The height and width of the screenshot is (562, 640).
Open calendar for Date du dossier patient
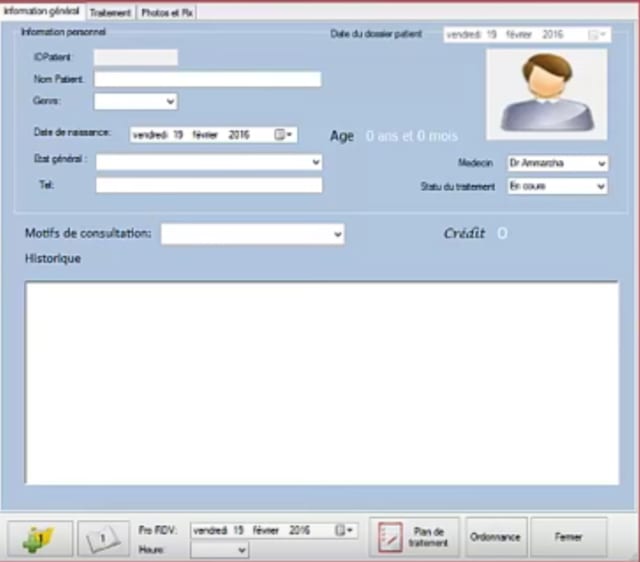click(x=597, y=34)
